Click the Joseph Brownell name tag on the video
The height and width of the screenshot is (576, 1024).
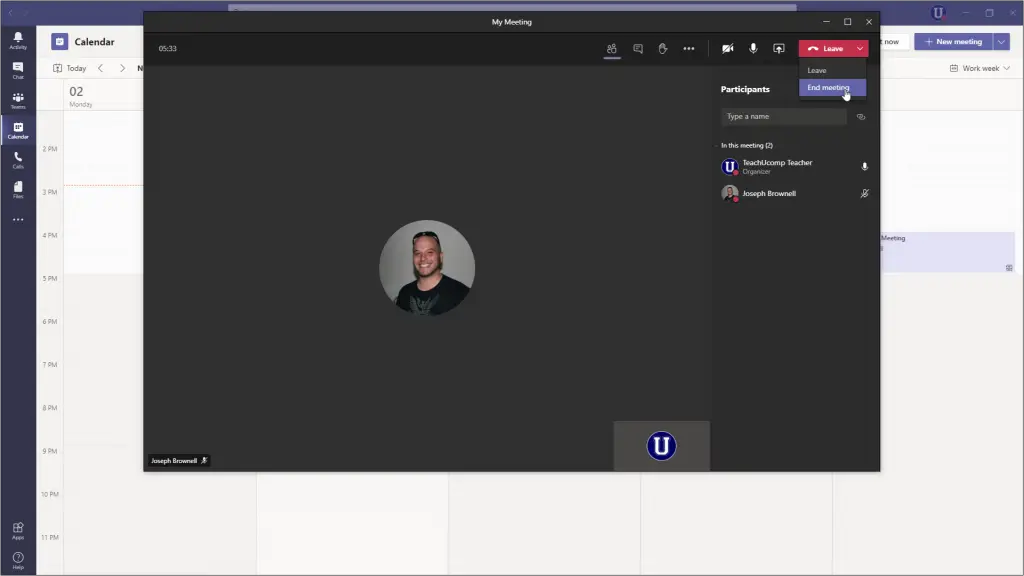[x=178, y=460]
